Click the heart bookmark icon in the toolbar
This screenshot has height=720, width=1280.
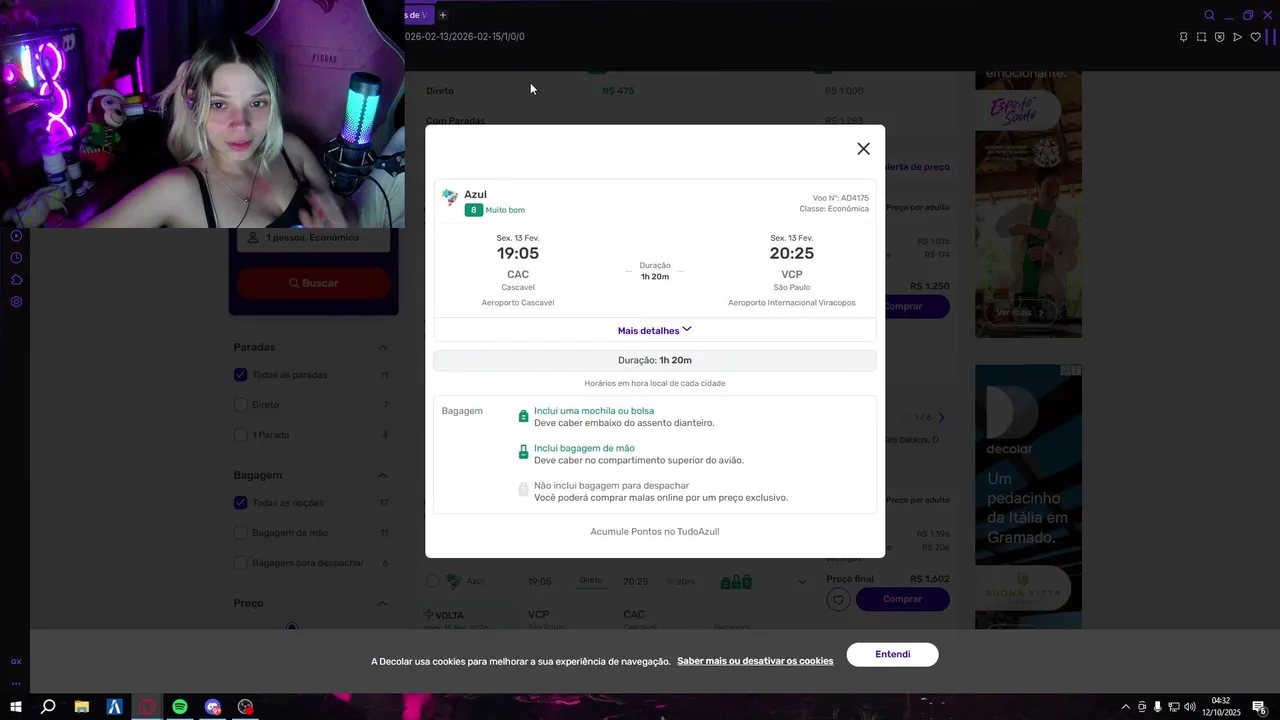(x=1255, y=37)
